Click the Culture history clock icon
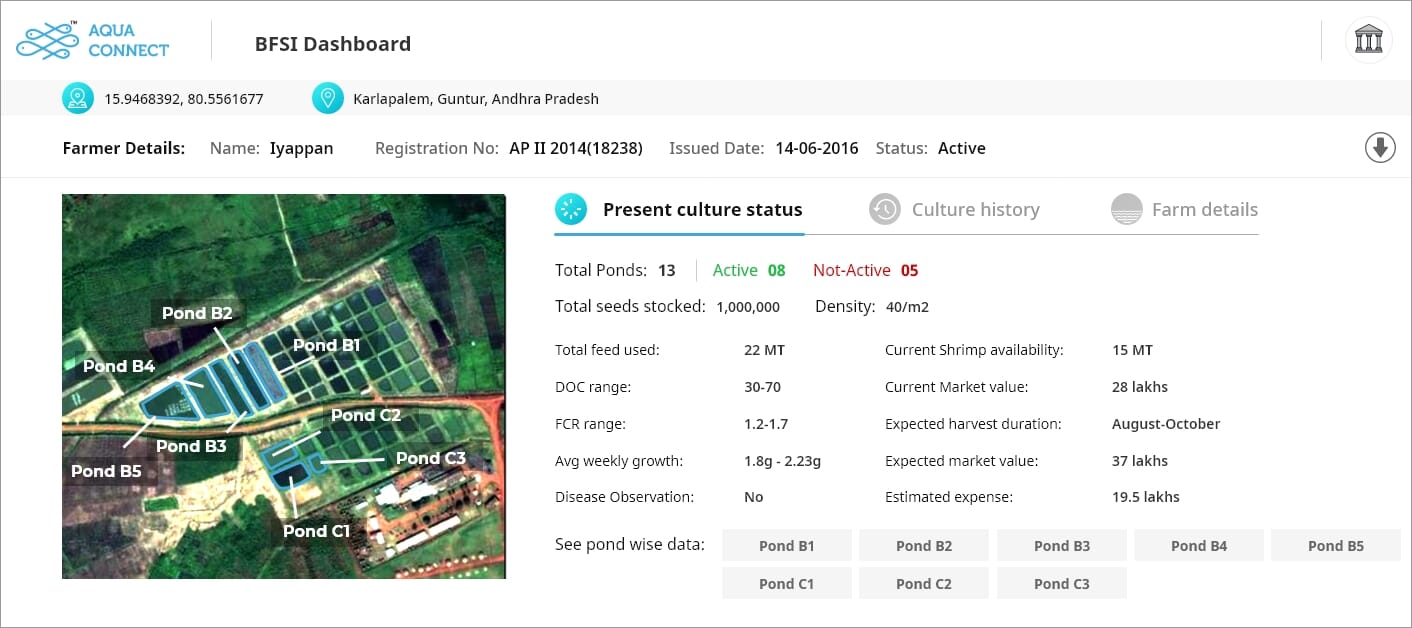The image size is (1412, 628). point(884,209)
